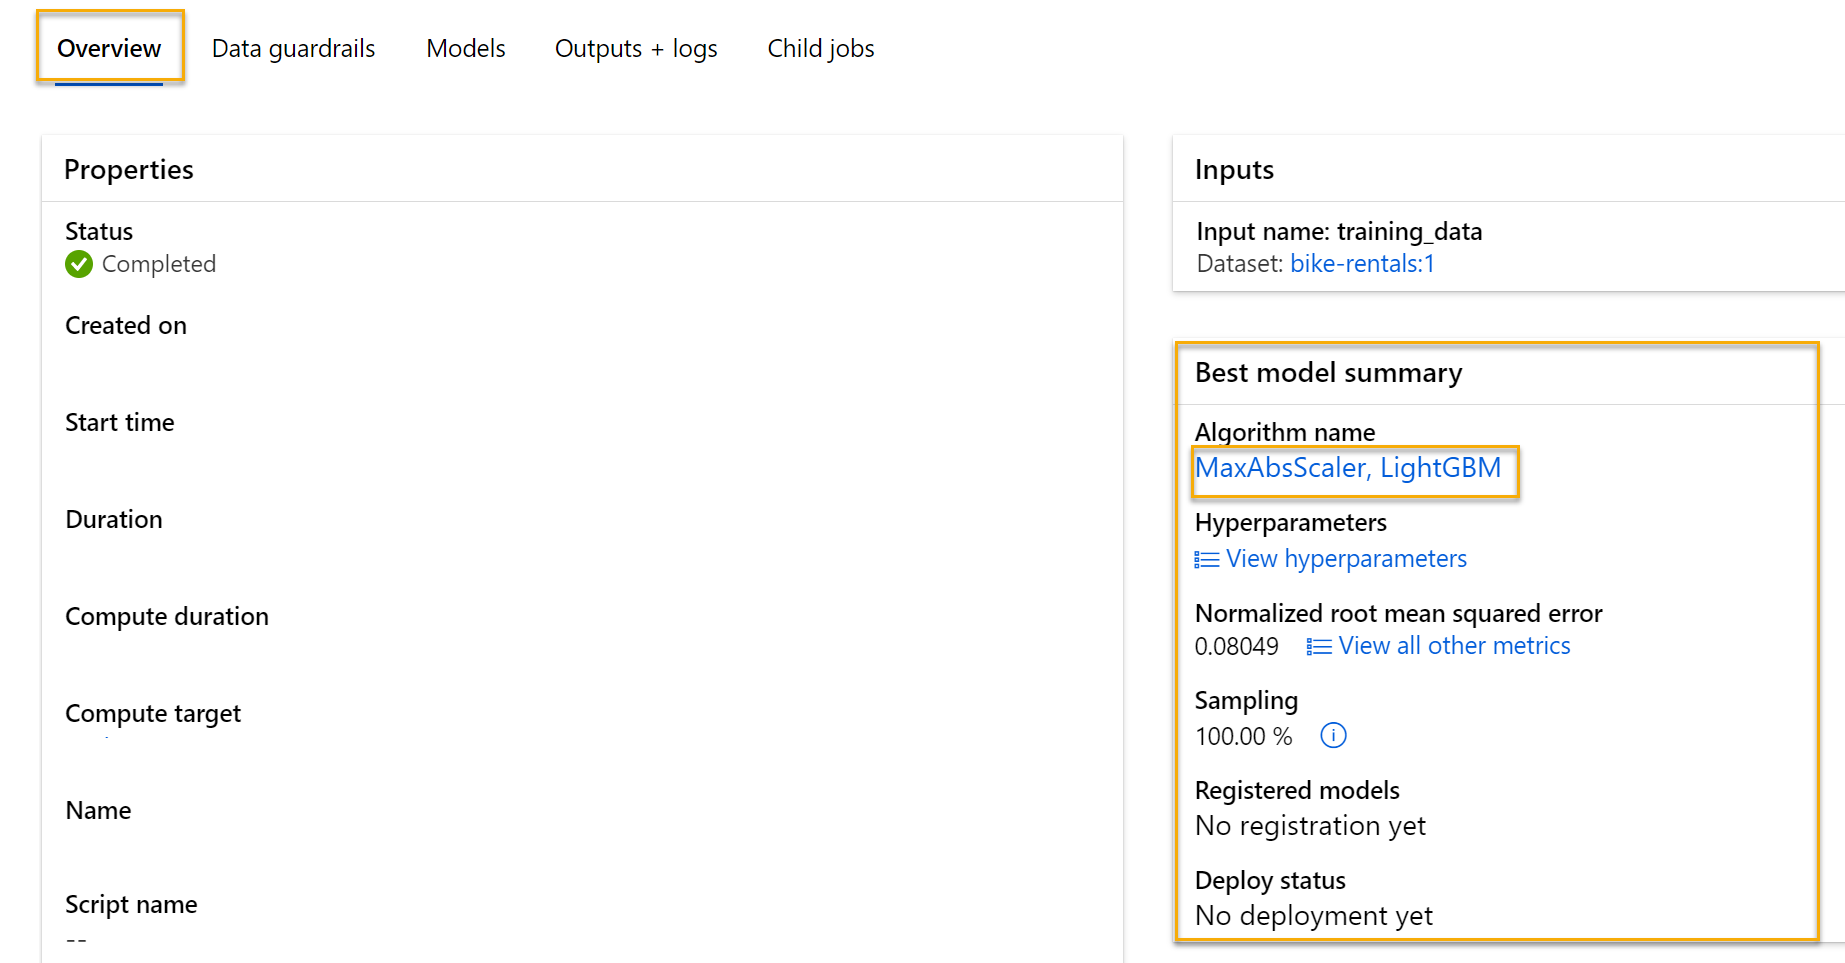
Task: Open the bike-rentals:1 dataset link
Action: (x=1362, y=264)
